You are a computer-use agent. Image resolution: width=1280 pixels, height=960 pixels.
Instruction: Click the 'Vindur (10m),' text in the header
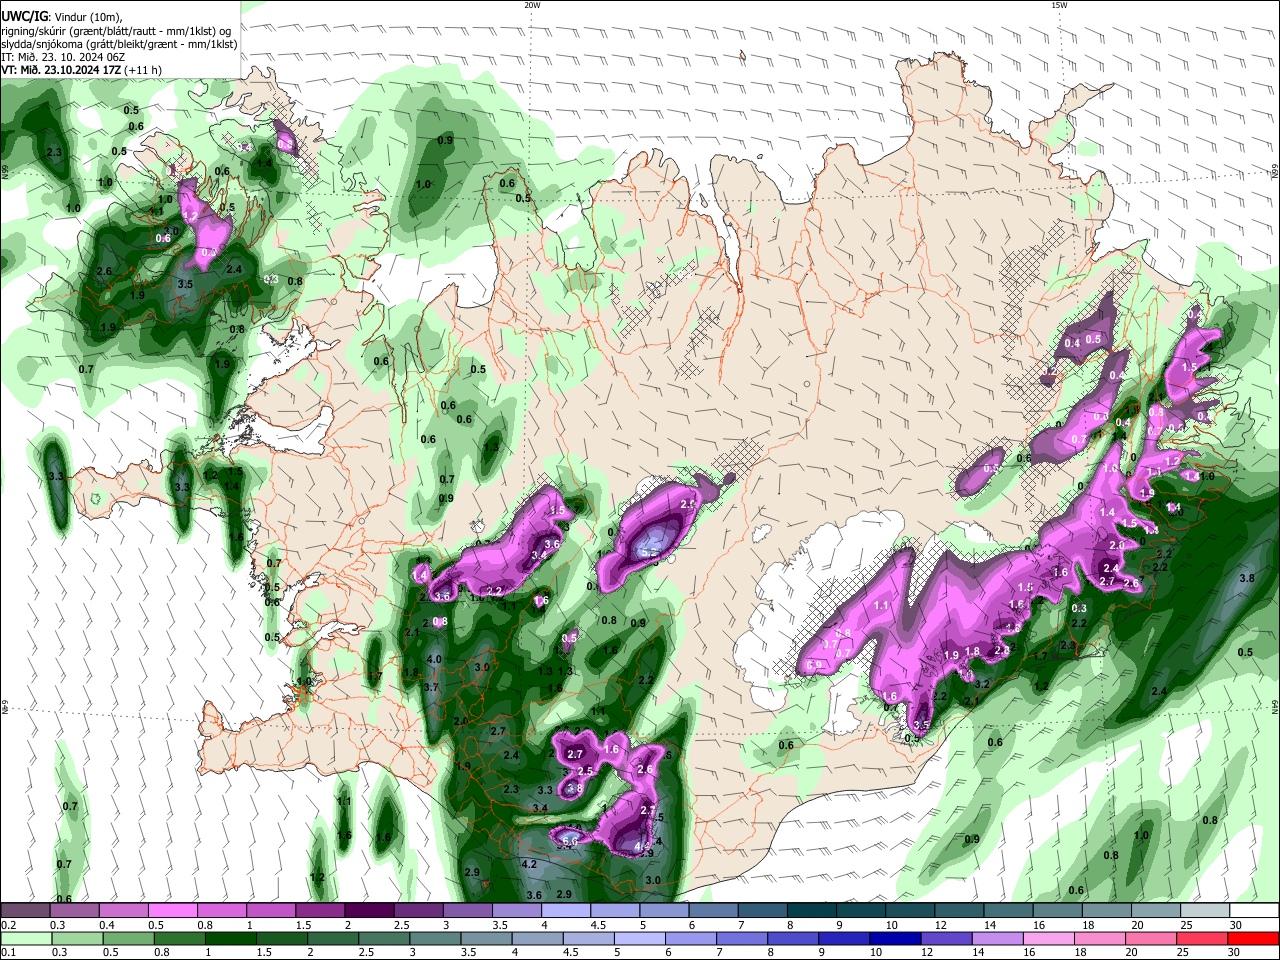pyautogui.click(x=87, y=17)
